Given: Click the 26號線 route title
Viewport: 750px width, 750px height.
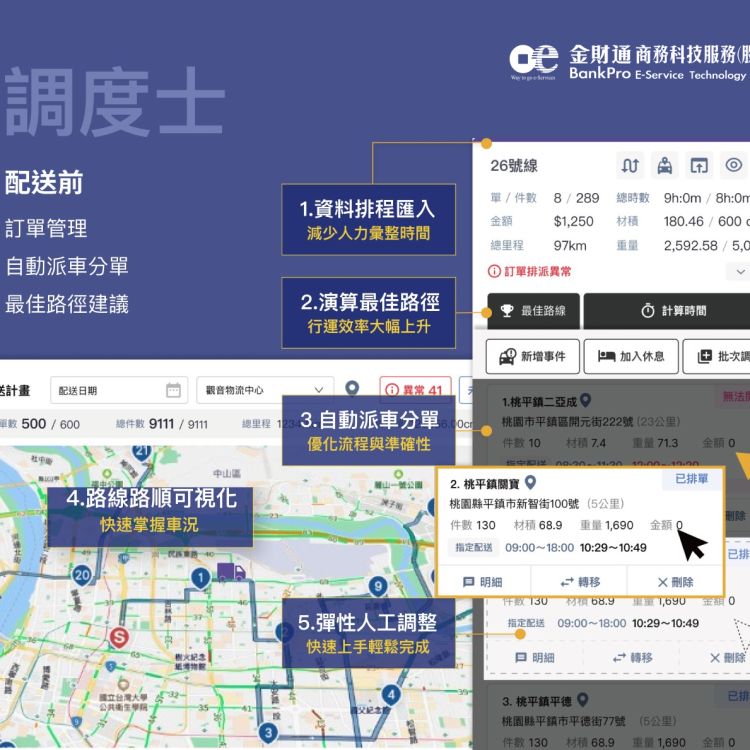Looking at the screenshot, I should (514, 166).
